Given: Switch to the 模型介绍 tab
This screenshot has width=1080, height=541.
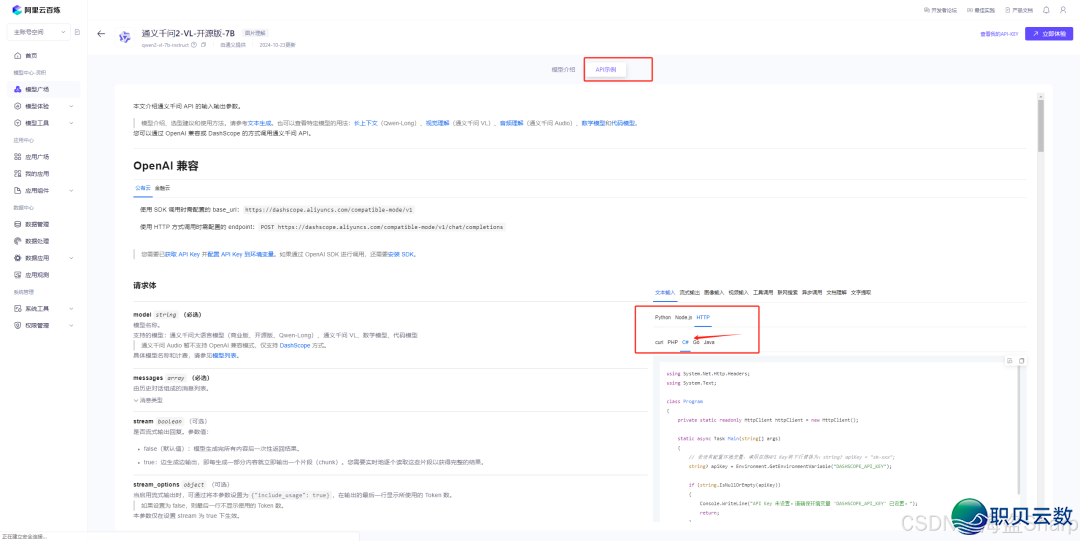Looking at the screenshot, I should (x=563, y=70).
